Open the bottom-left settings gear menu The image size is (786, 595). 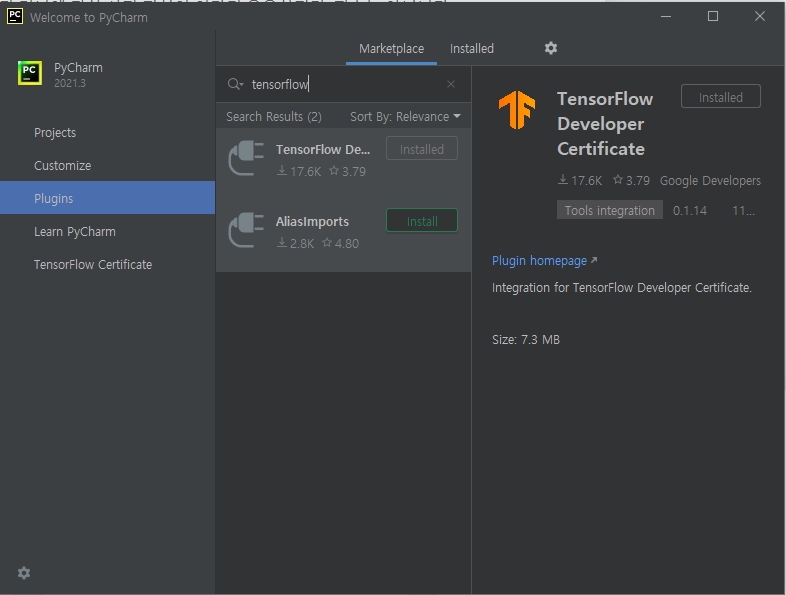[24, 573]
